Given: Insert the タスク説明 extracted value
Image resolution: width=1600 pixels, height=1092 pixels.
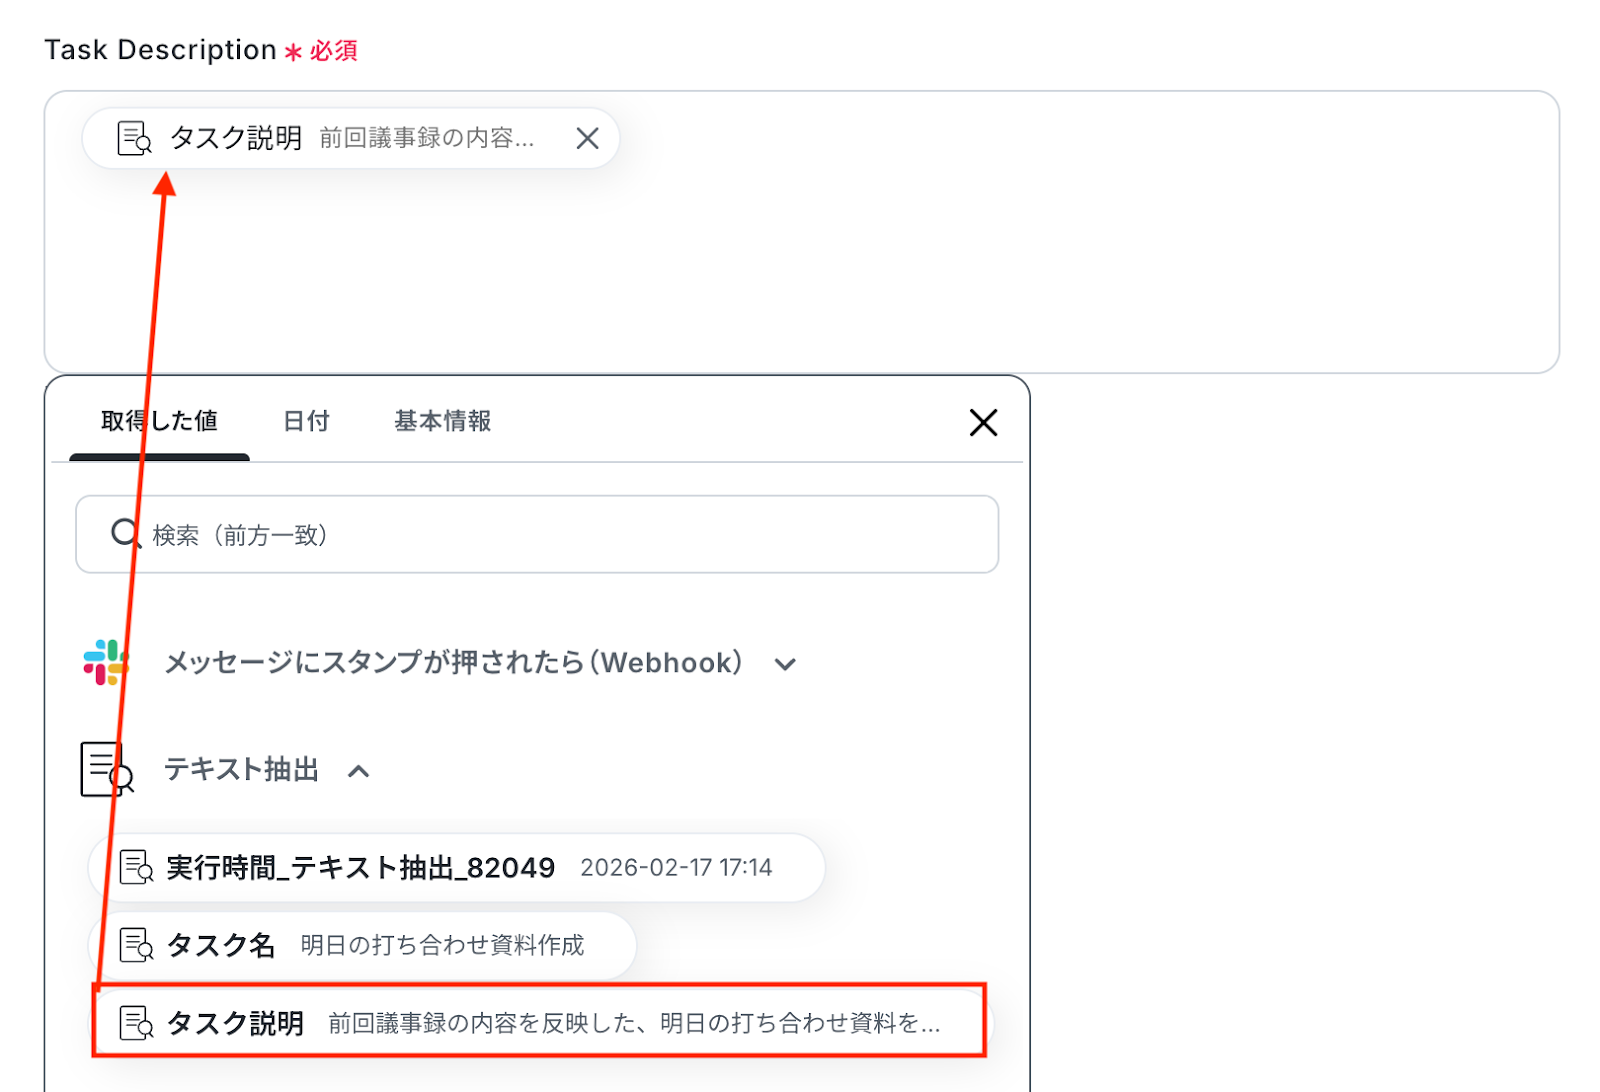Looking at the screenshot, I should point(539,1022).
